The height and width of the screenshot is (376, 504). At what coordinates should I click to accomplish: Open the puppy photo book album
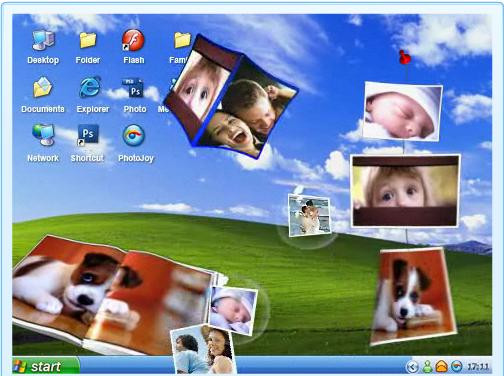(x=113, y=295)
